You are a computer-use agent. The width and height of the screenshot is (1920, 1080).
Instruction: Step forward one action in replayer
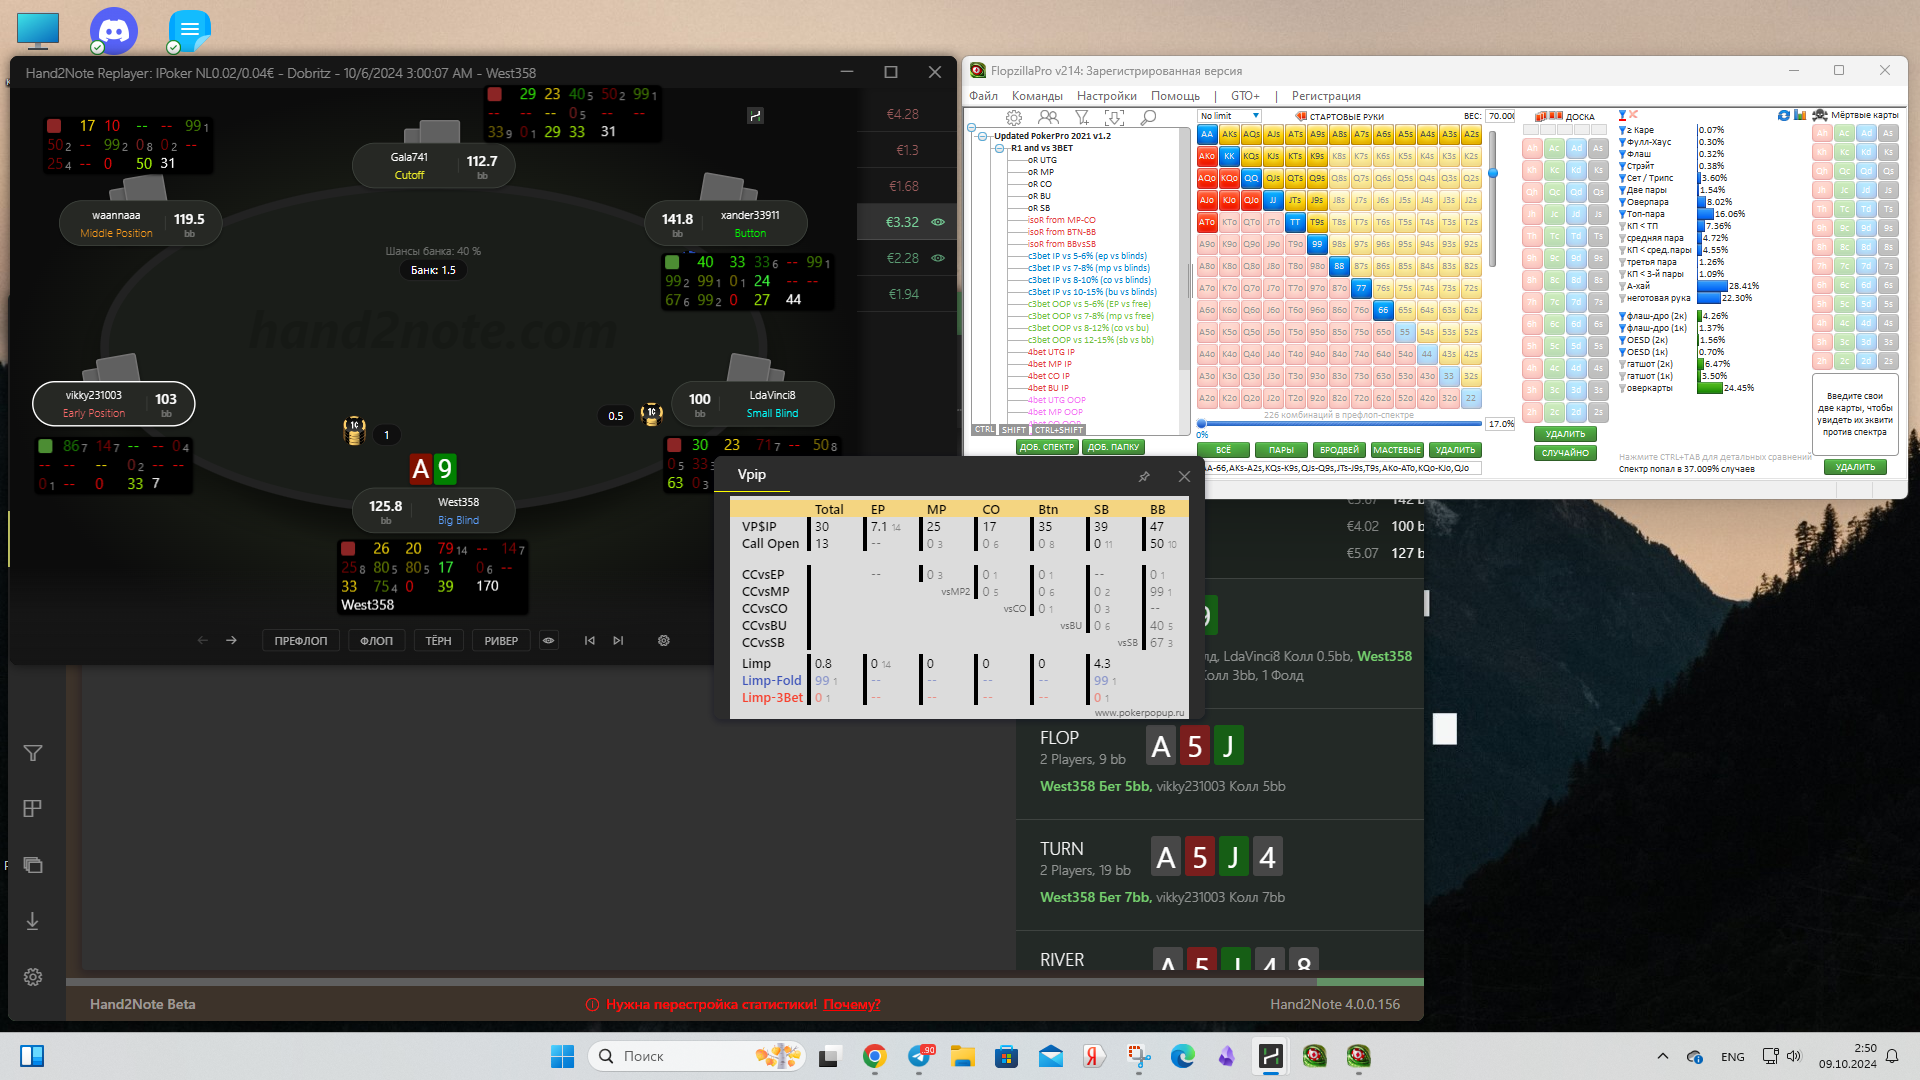pos(231,641)
